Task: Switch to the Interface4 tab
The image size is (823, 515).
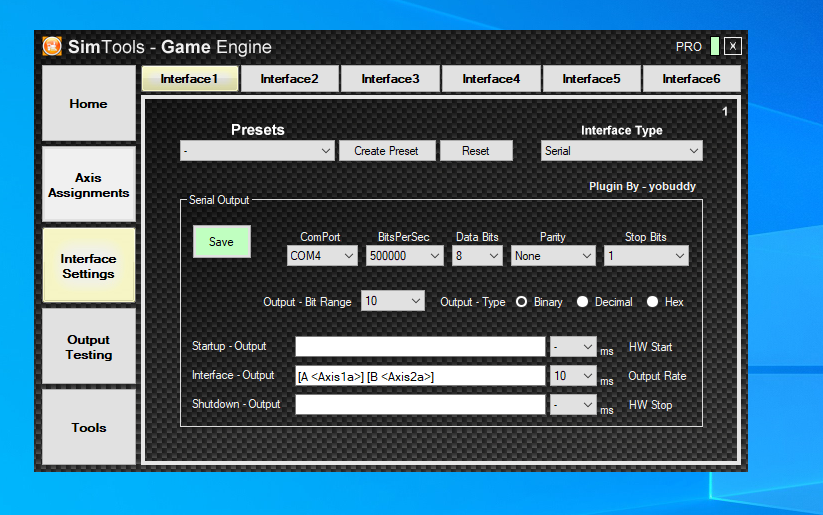Action: point(491,79)
